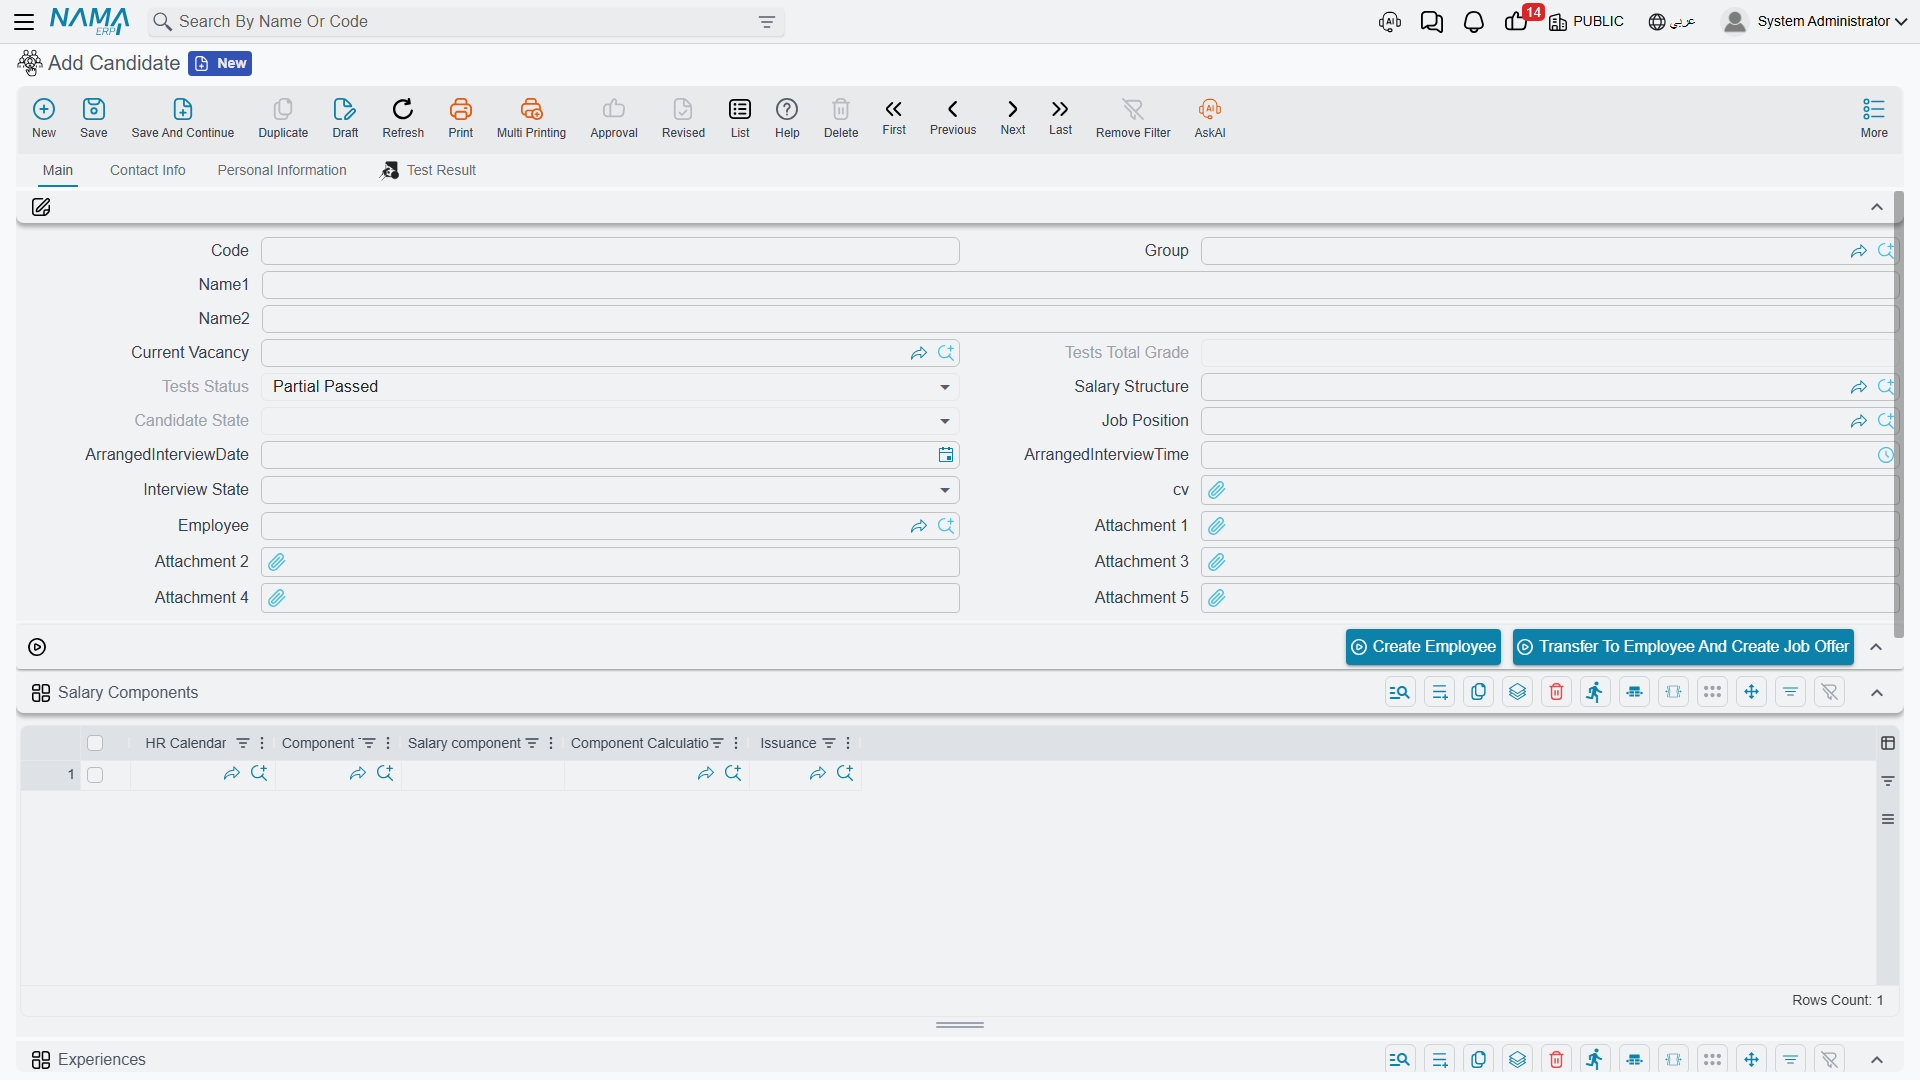Go to First record
The image size is (1920, 1080).
click(894, 117)
